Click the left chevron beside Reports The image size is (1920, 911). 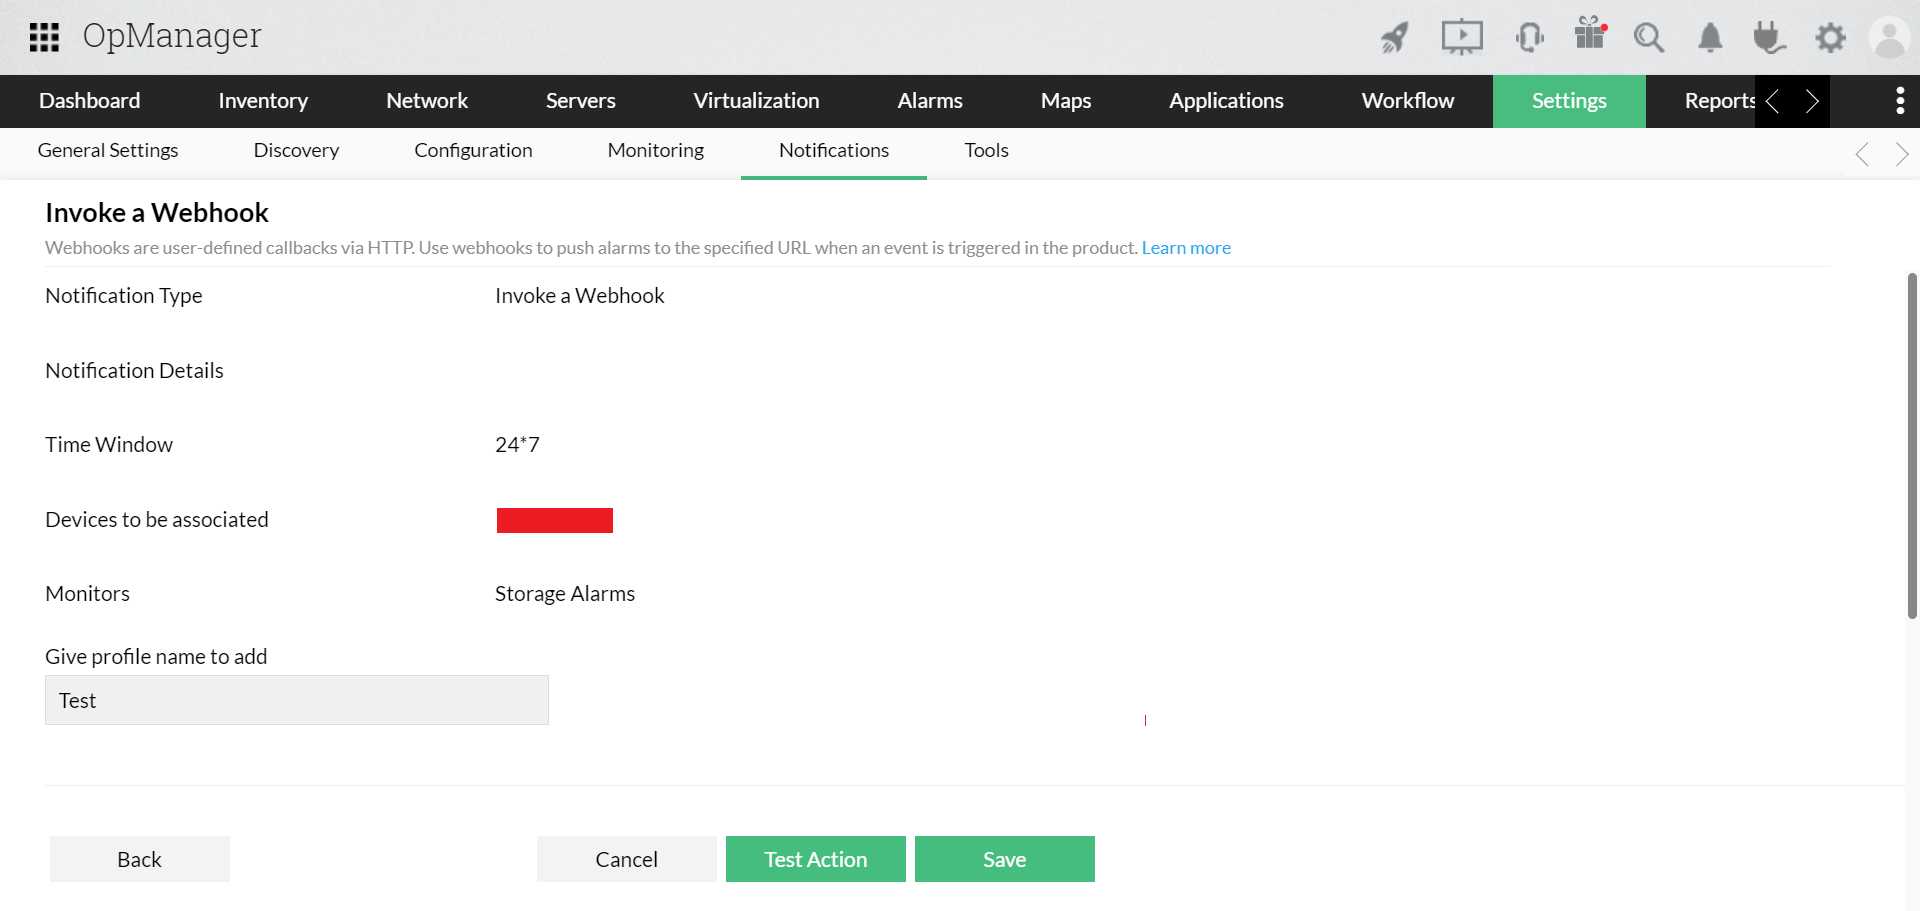tap(1773, 101)
